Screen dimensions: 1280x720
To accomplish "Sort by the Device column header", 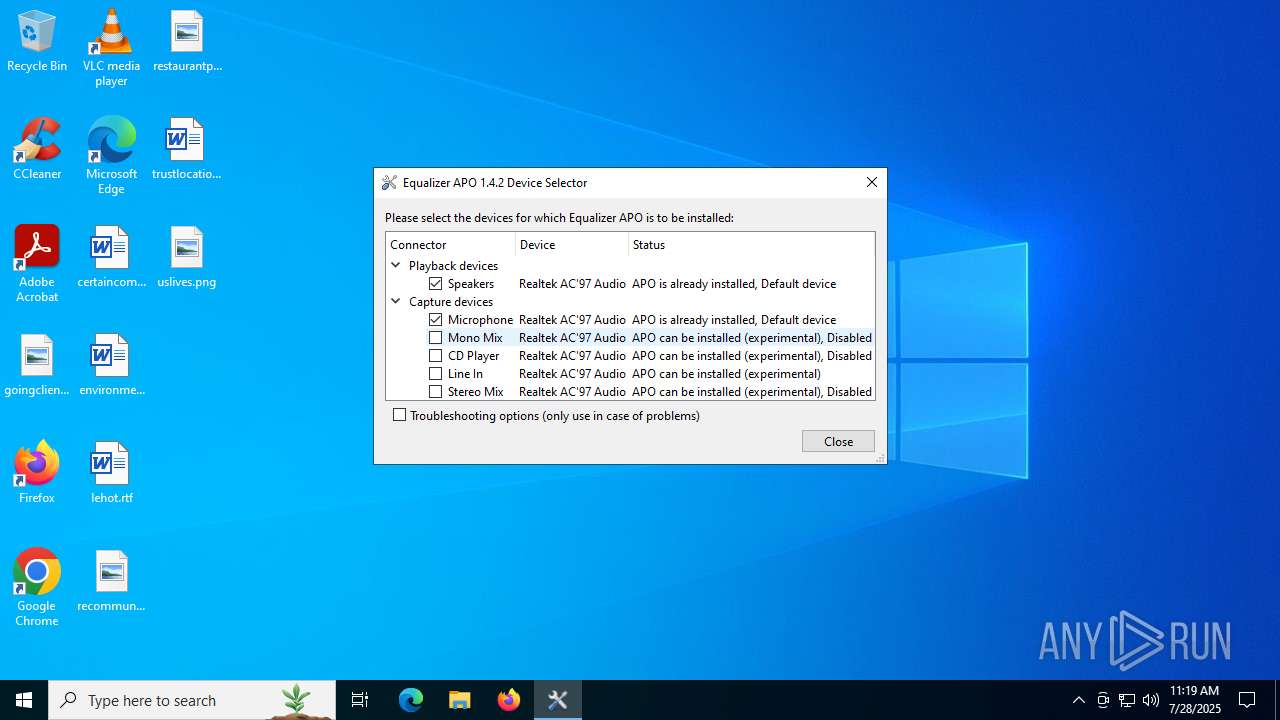I will coord(572,244).
